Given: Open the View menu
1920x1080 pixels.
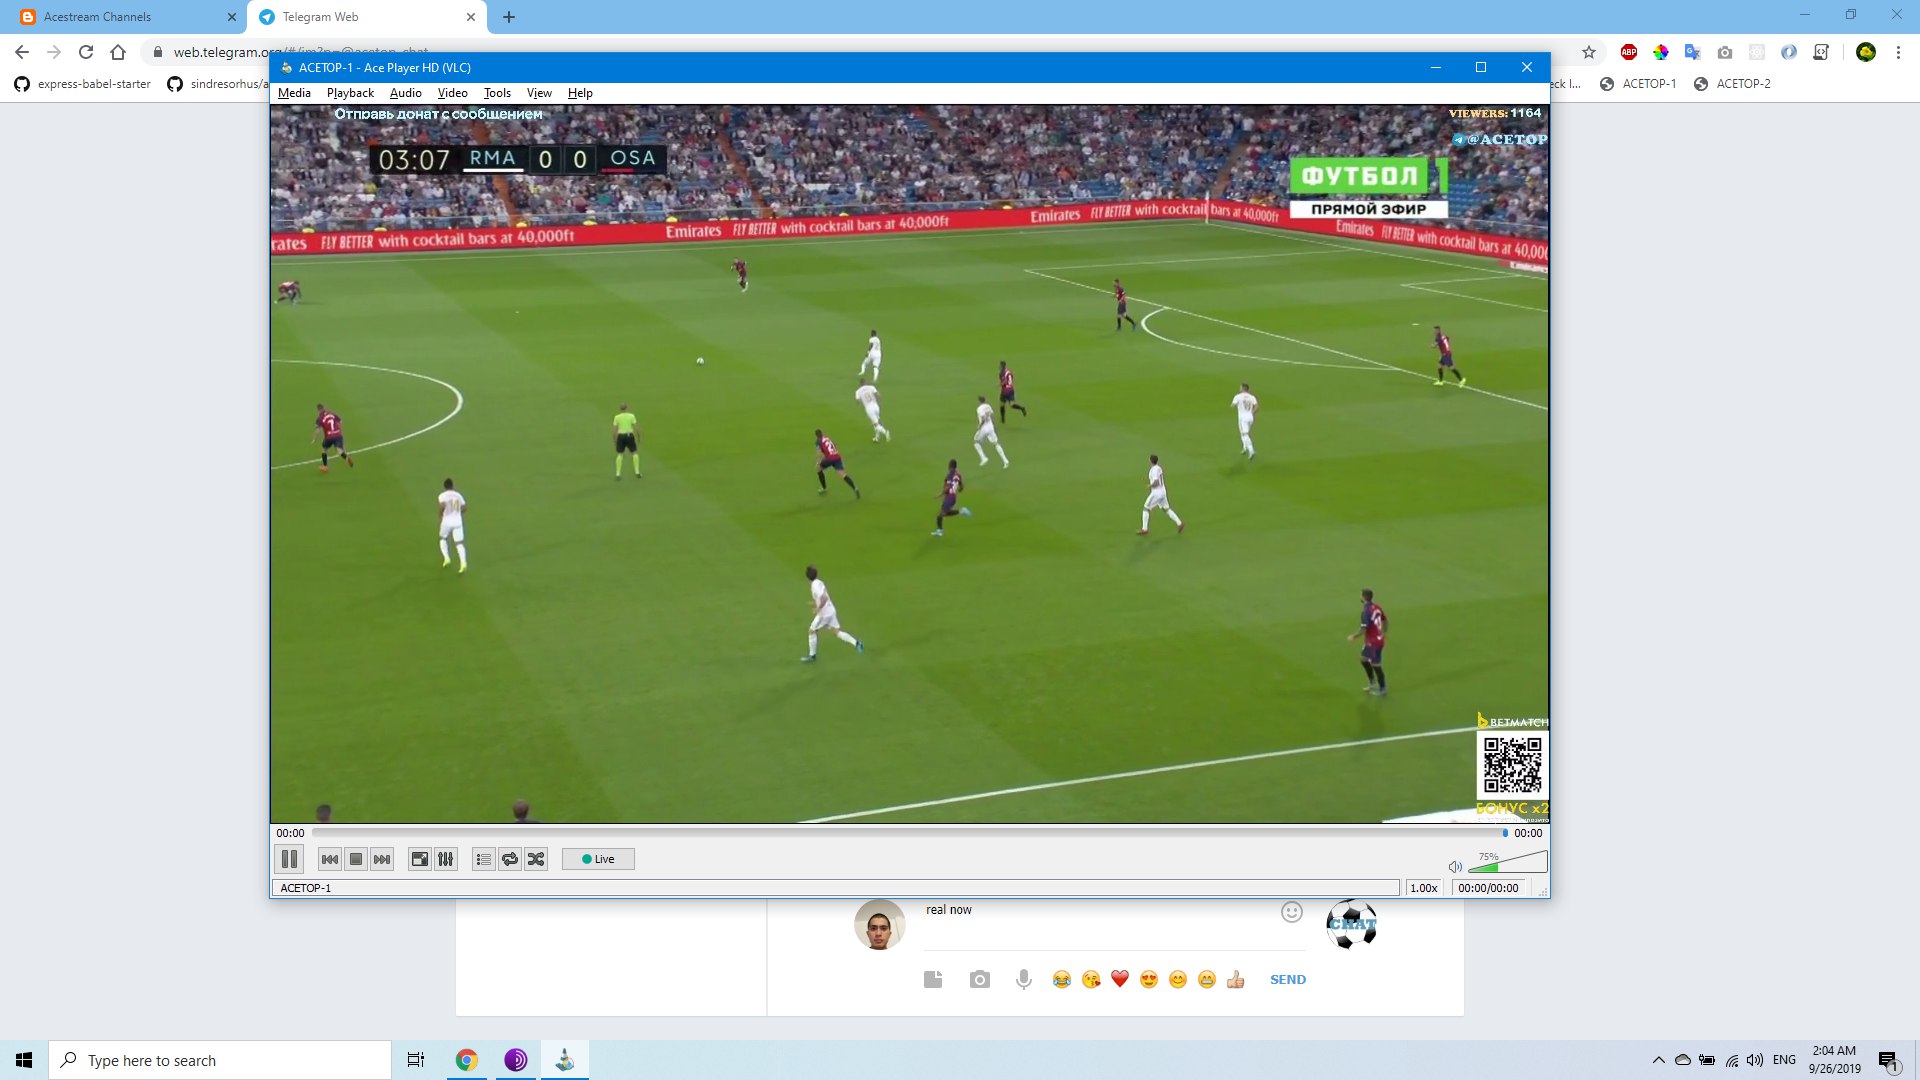Looking at the screenshot, I should point(539,93).
